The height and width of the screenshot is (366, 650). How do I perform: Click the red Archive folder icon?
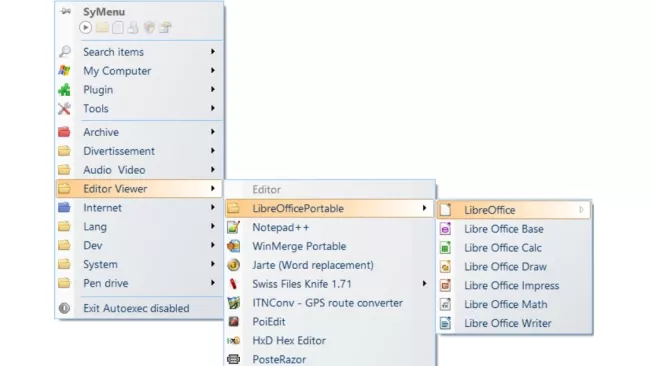pyautogui.click(x=64, y=132)
